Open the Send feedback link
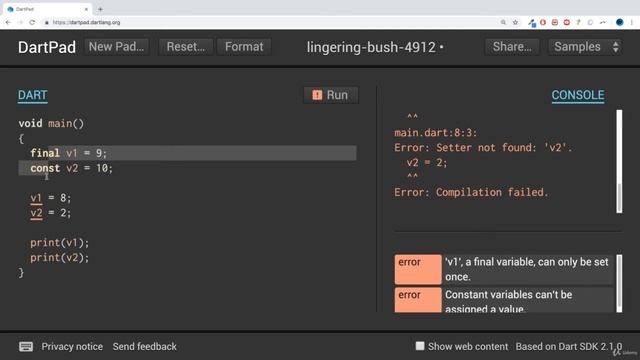 [144, 347]
